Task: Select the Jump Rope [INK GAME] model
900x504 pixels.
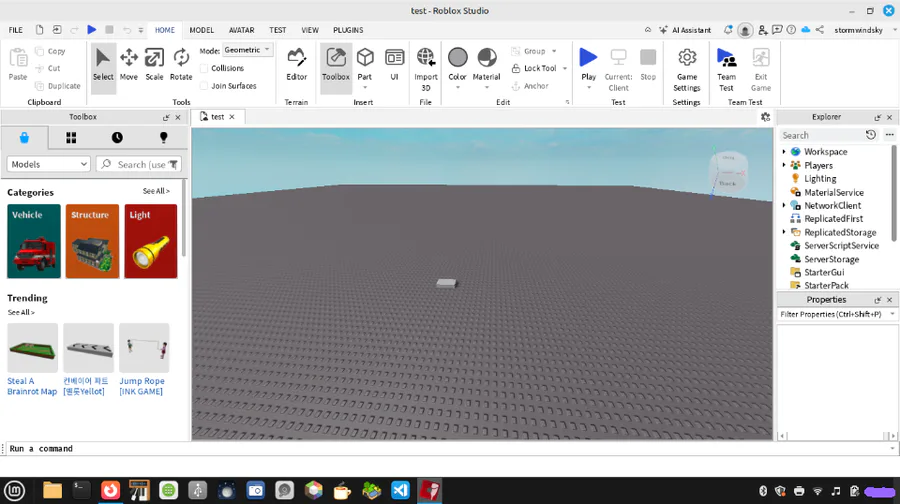Action: [144, 360]
